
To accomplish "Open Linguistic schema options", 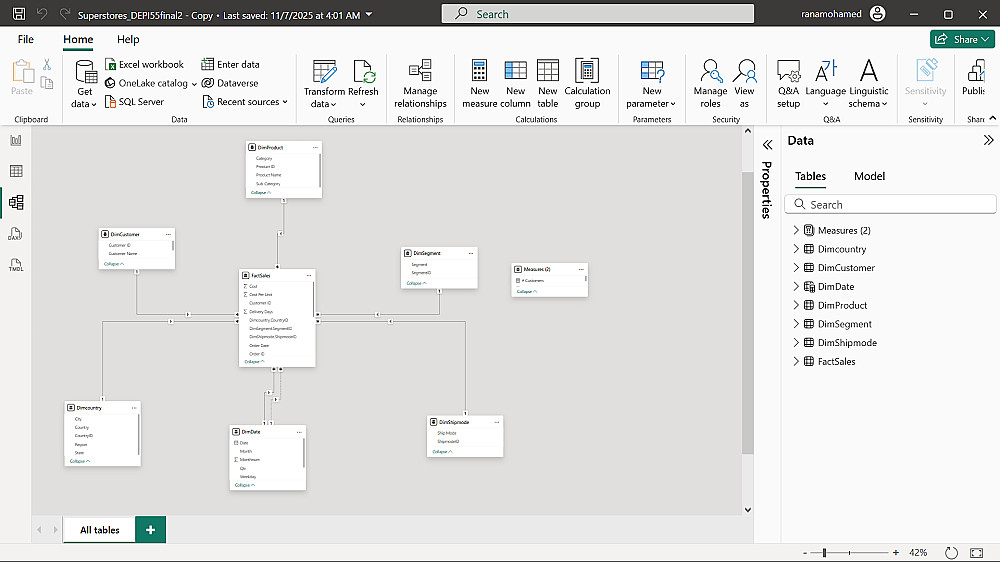I will pos(869,84).
